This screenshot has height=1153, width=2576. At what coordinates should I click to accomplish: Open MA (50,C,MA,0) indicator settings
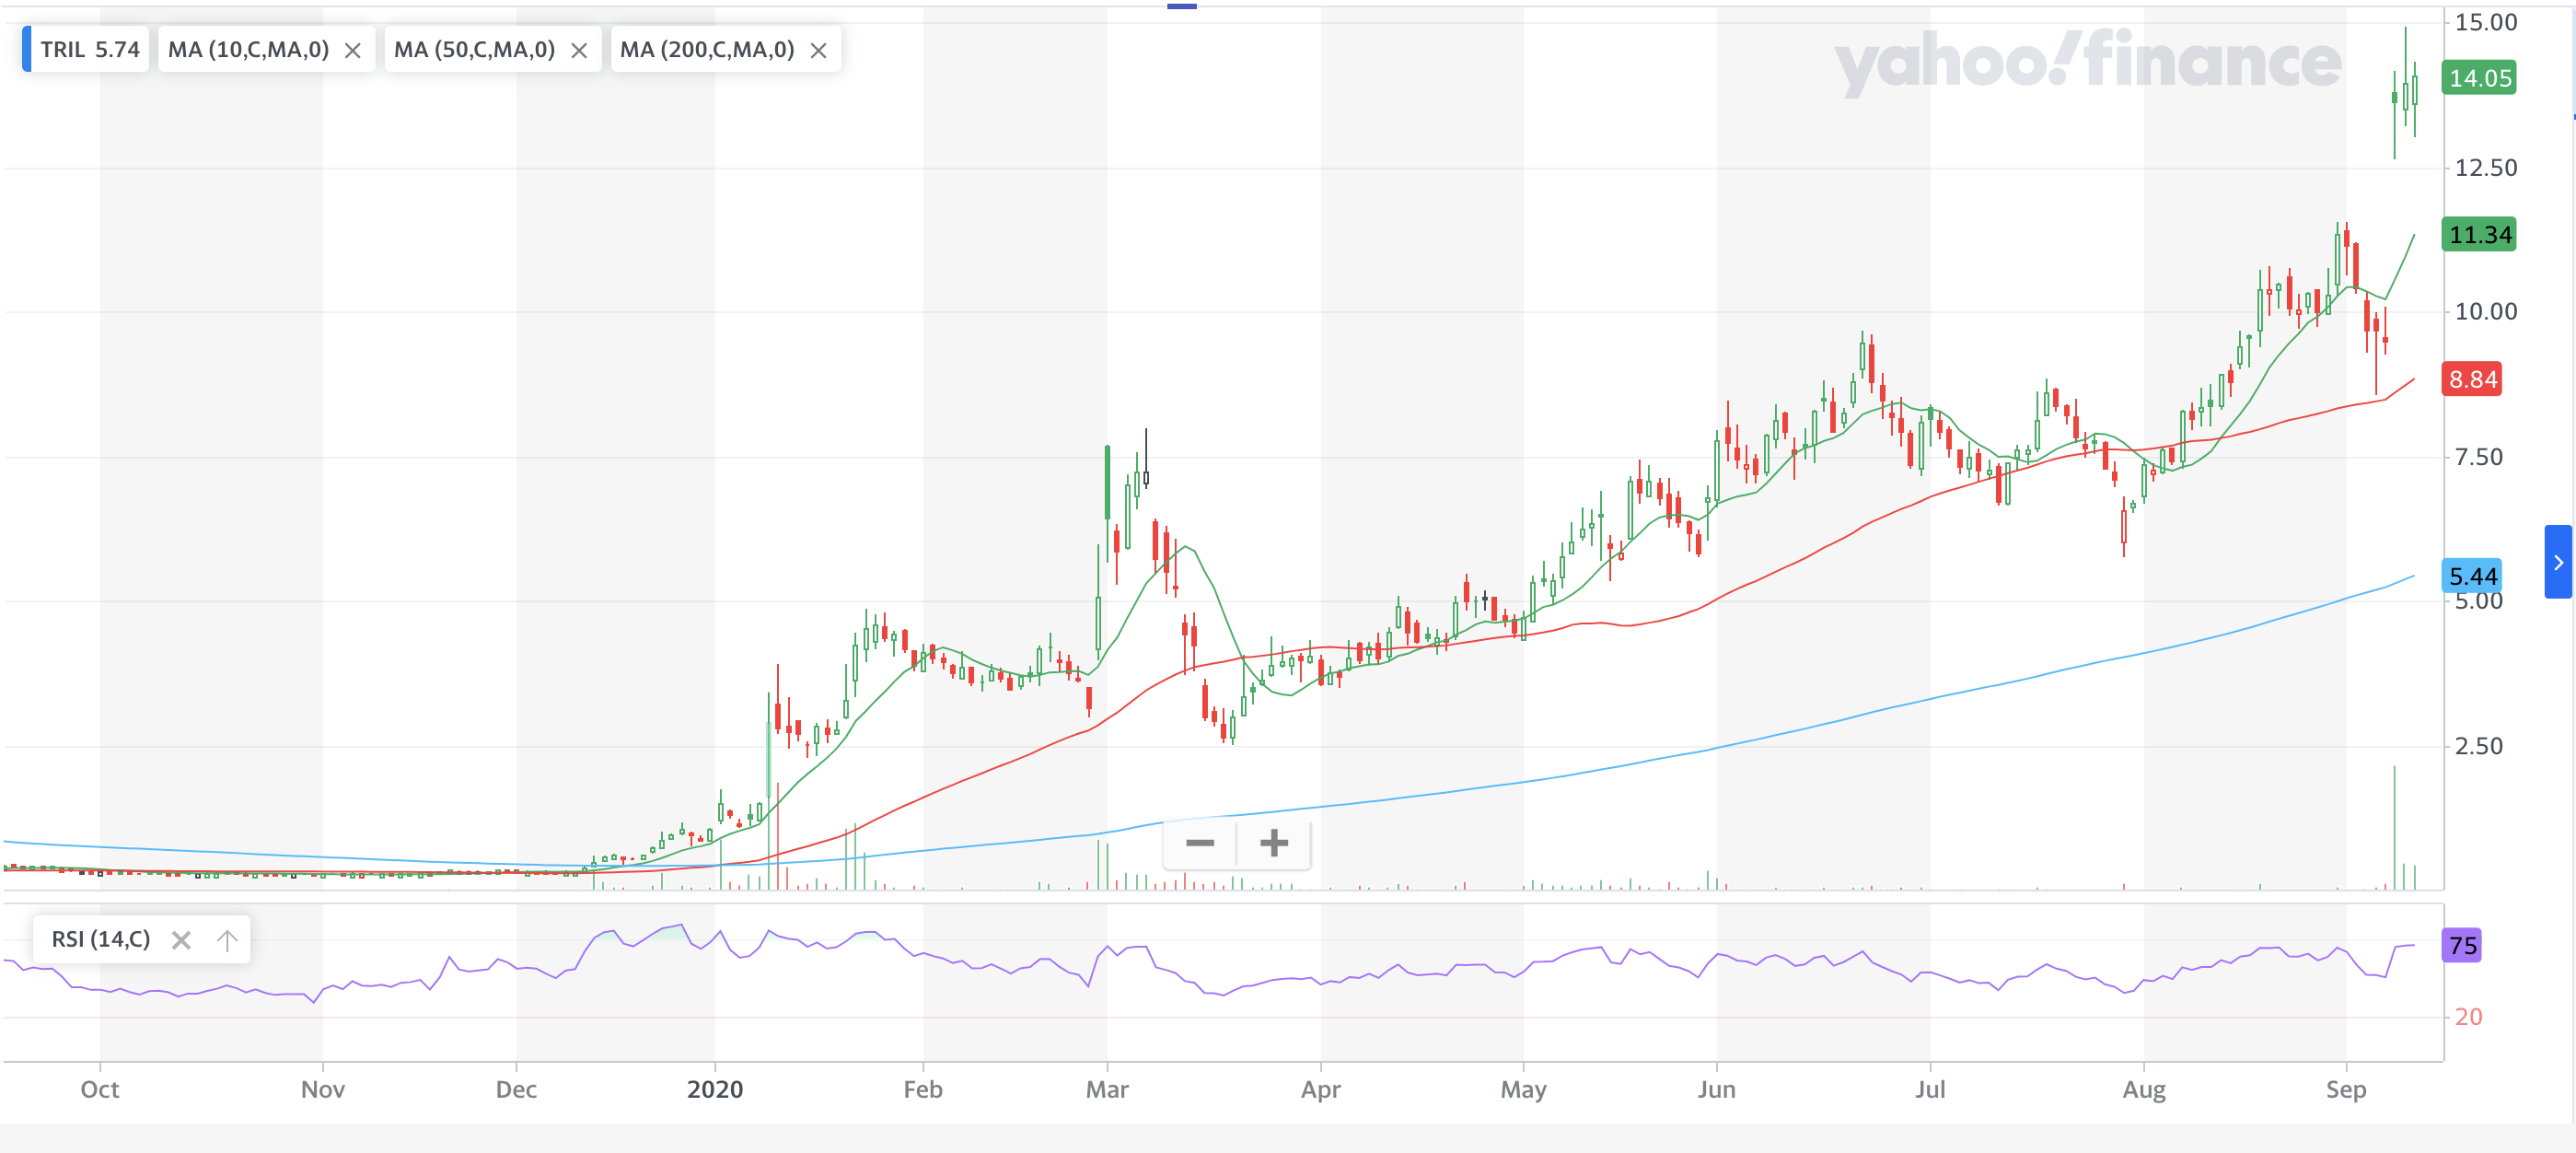474,50
